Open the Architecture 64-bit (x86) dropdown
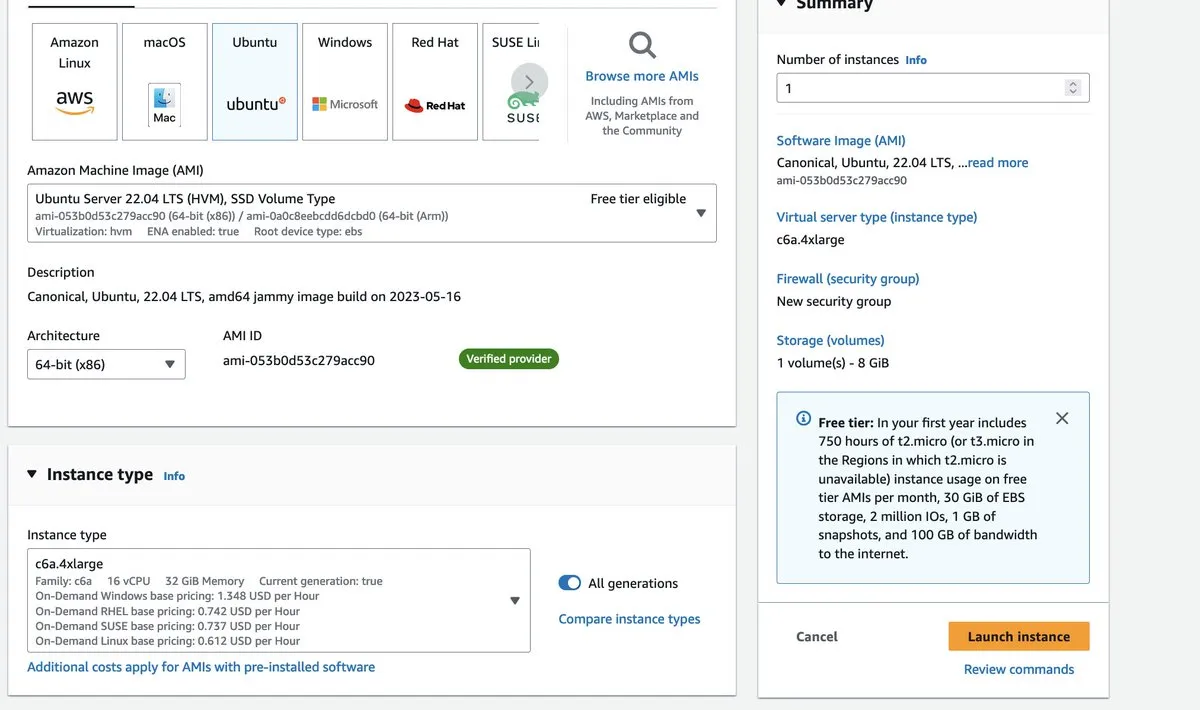 click(x=106, y=364)
